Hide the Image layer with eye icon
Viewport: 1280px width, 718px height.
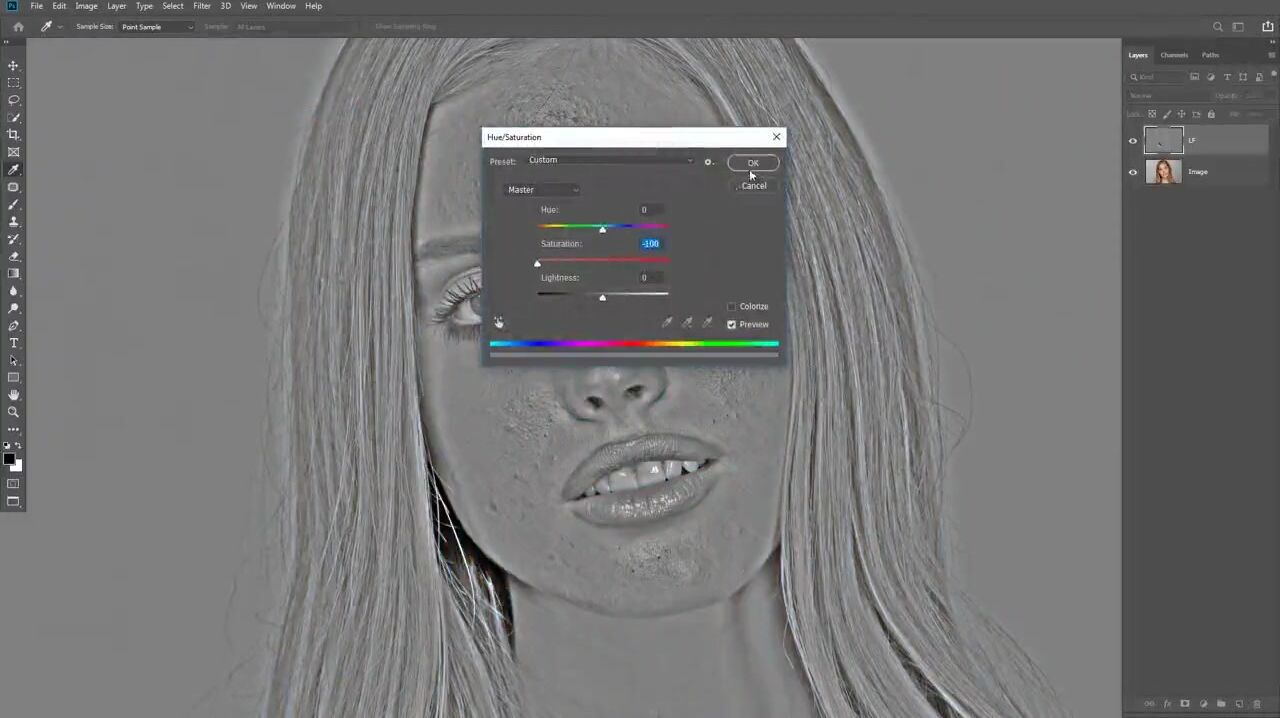pyautogui.click(x=1133, y=172)
